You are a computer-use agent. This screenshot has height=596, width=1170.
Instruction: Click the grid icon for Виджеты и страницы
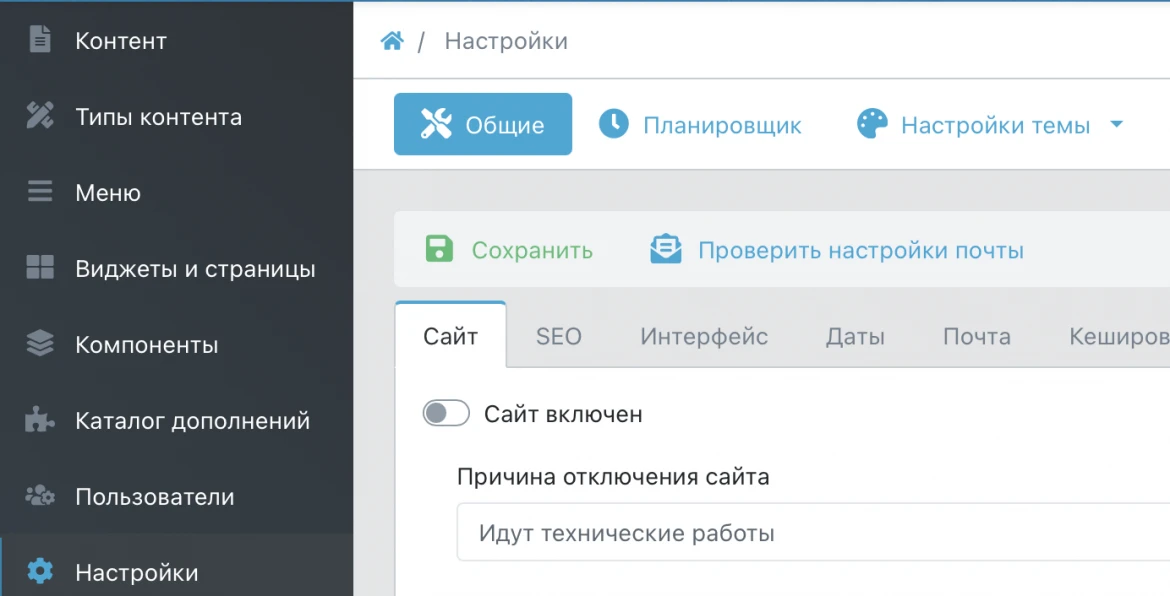click(38, 268)
